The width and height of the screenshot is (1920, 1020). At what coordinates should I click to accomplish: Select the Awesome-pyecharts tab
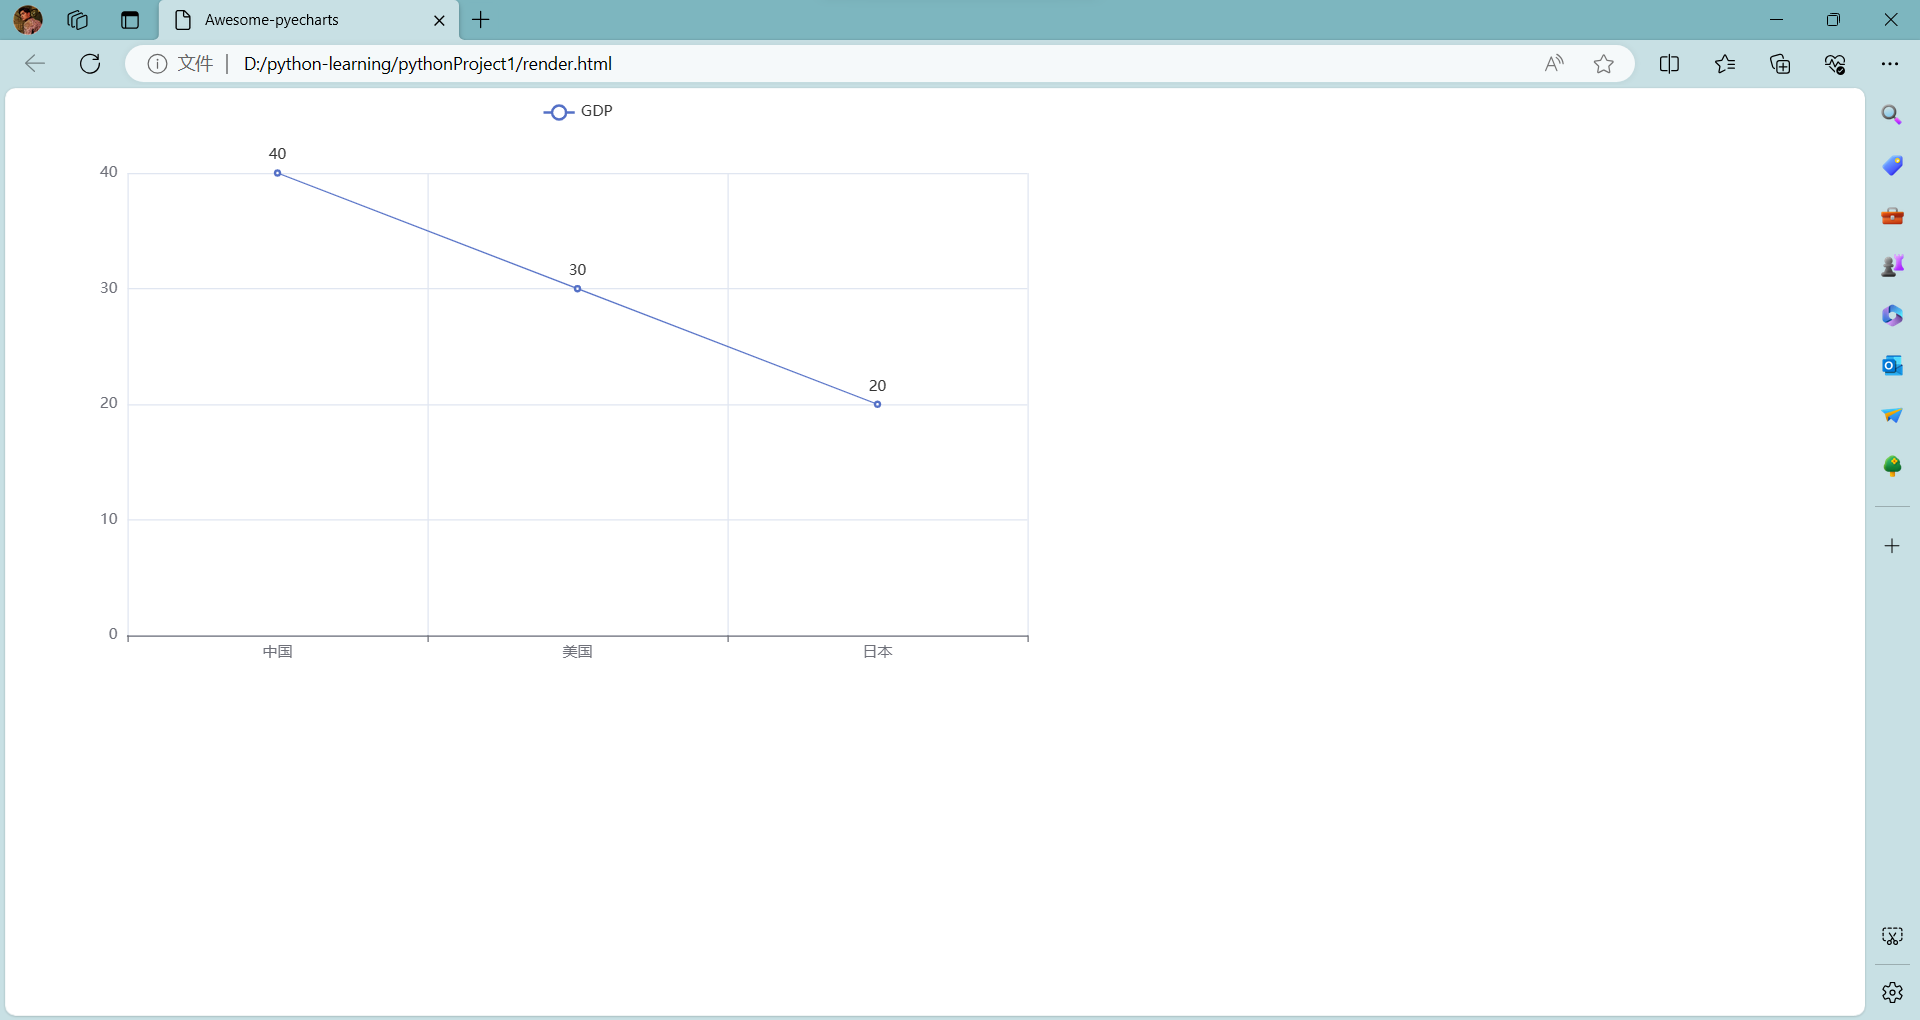click(x=309, y=20)
